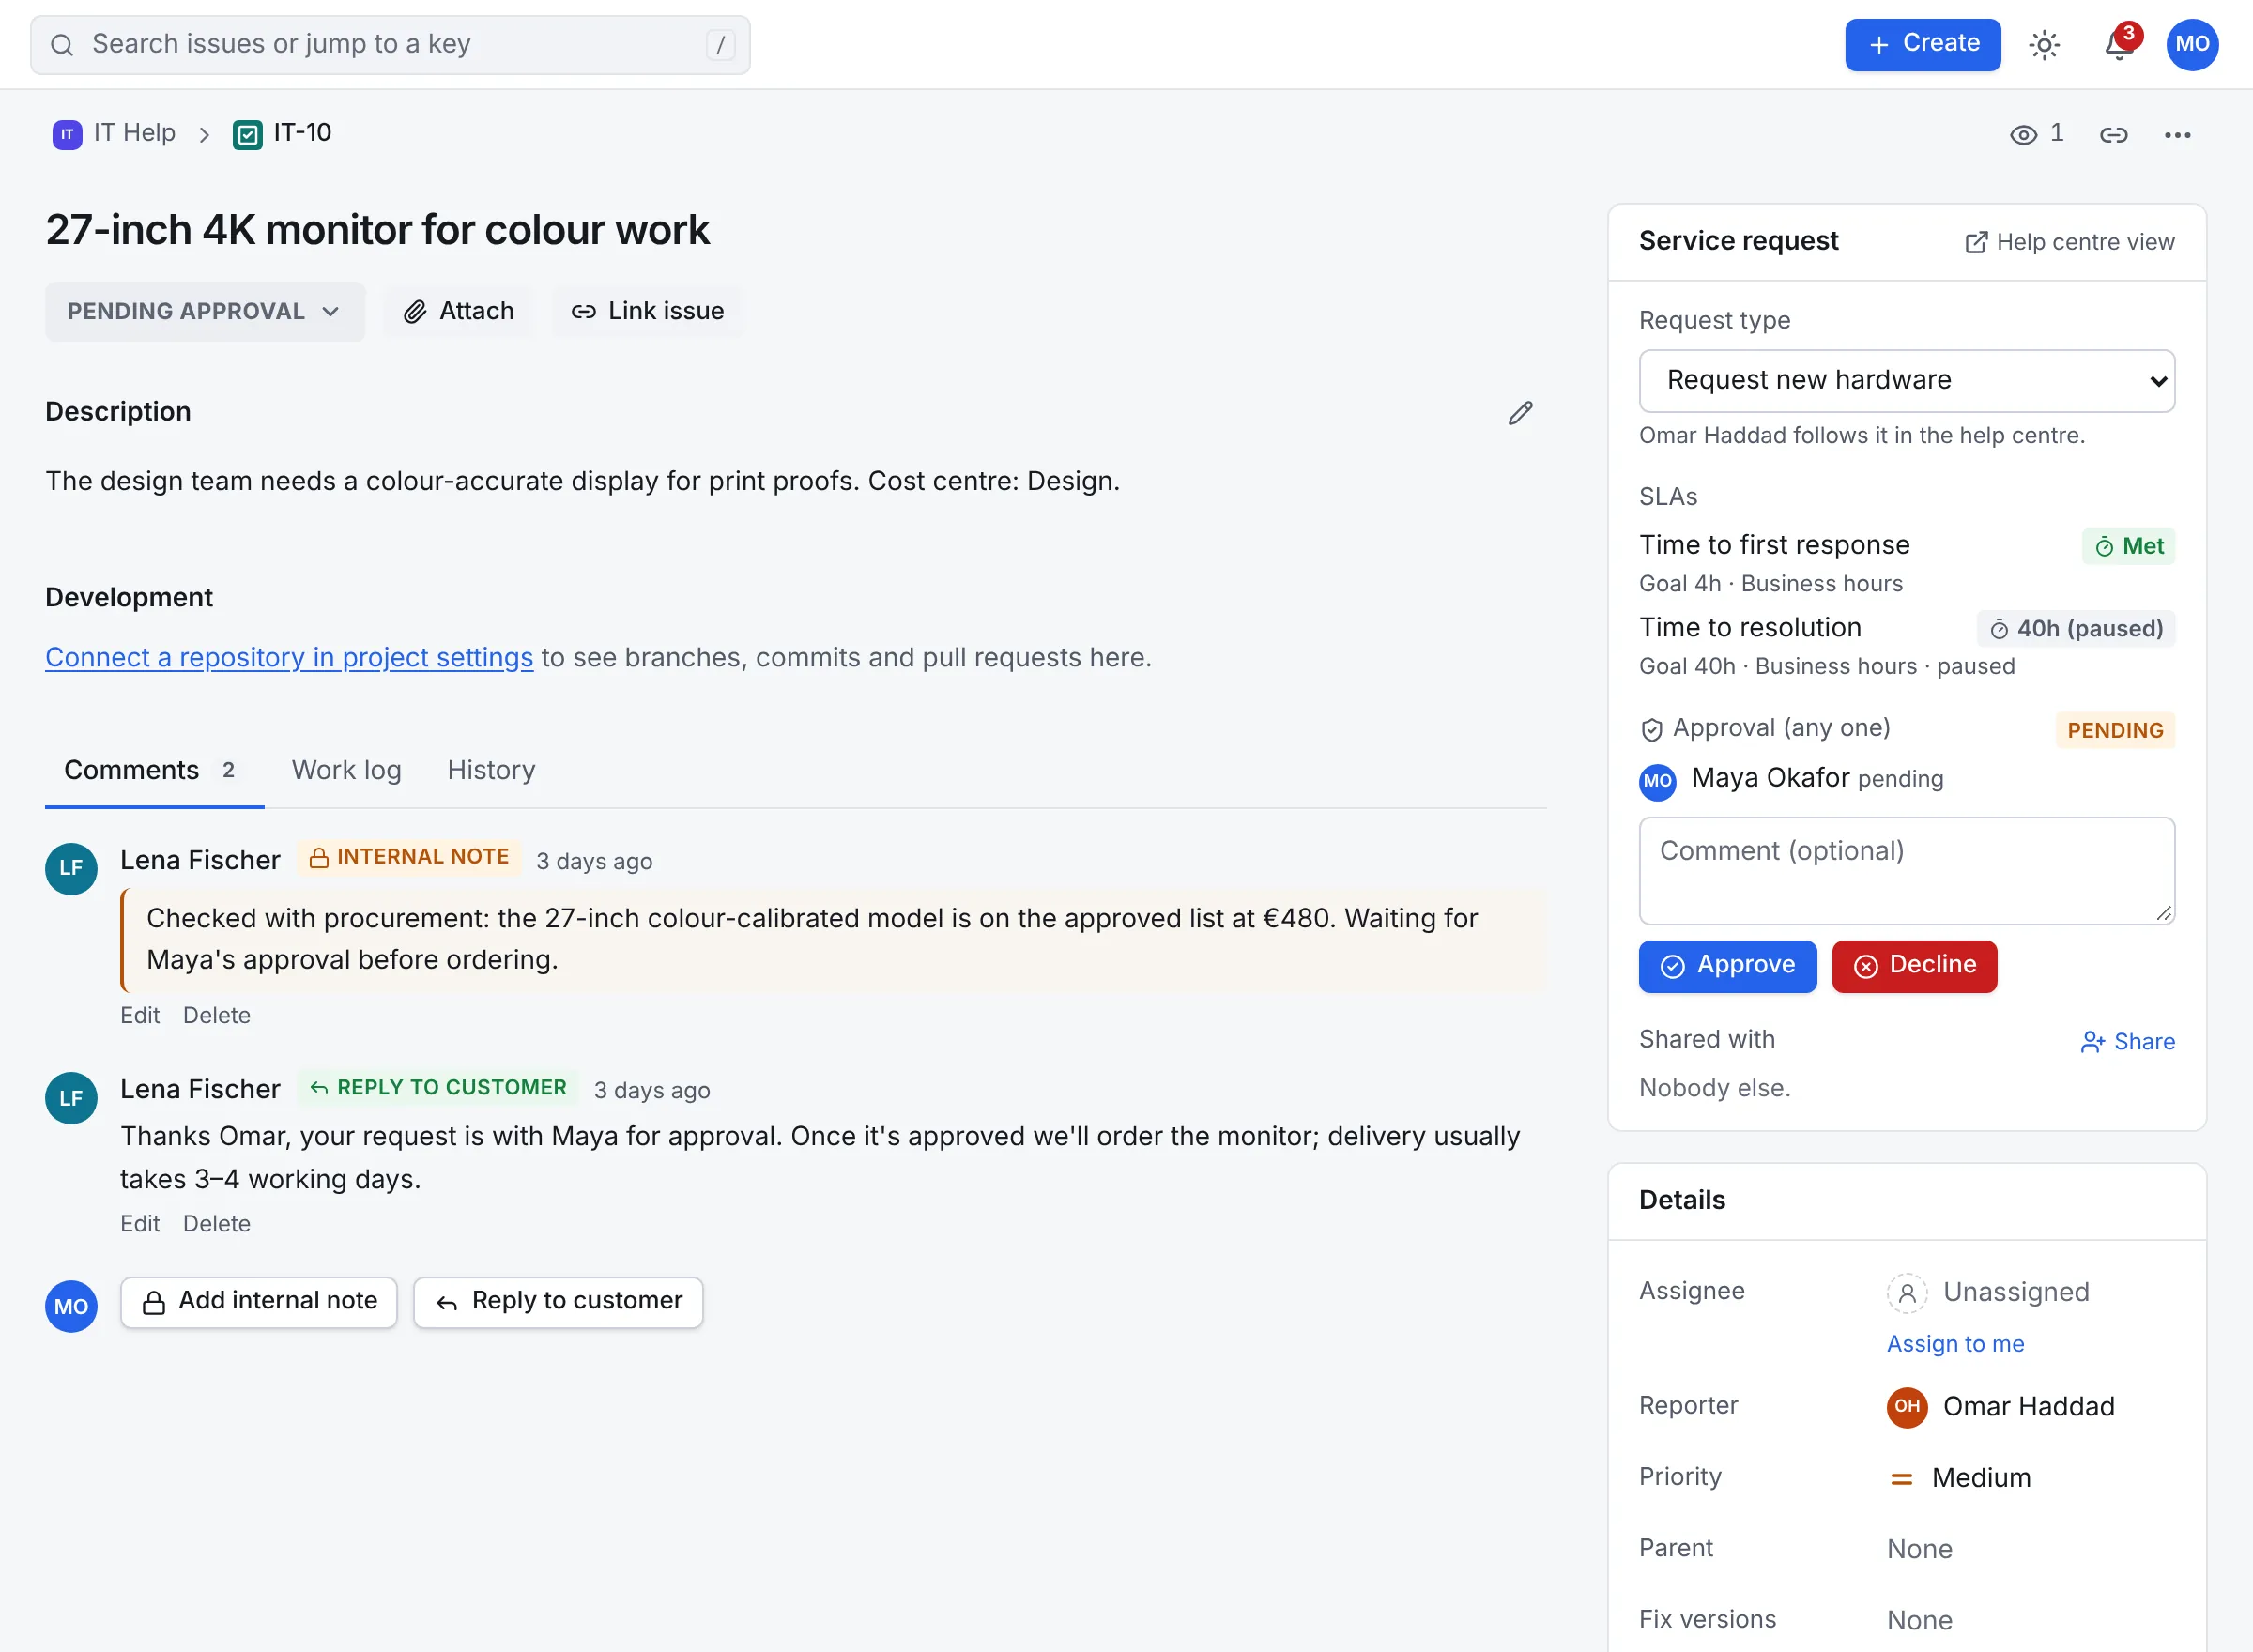
Task: Click Lena Fischer's avatar on internal note
Action: point(71,868)
